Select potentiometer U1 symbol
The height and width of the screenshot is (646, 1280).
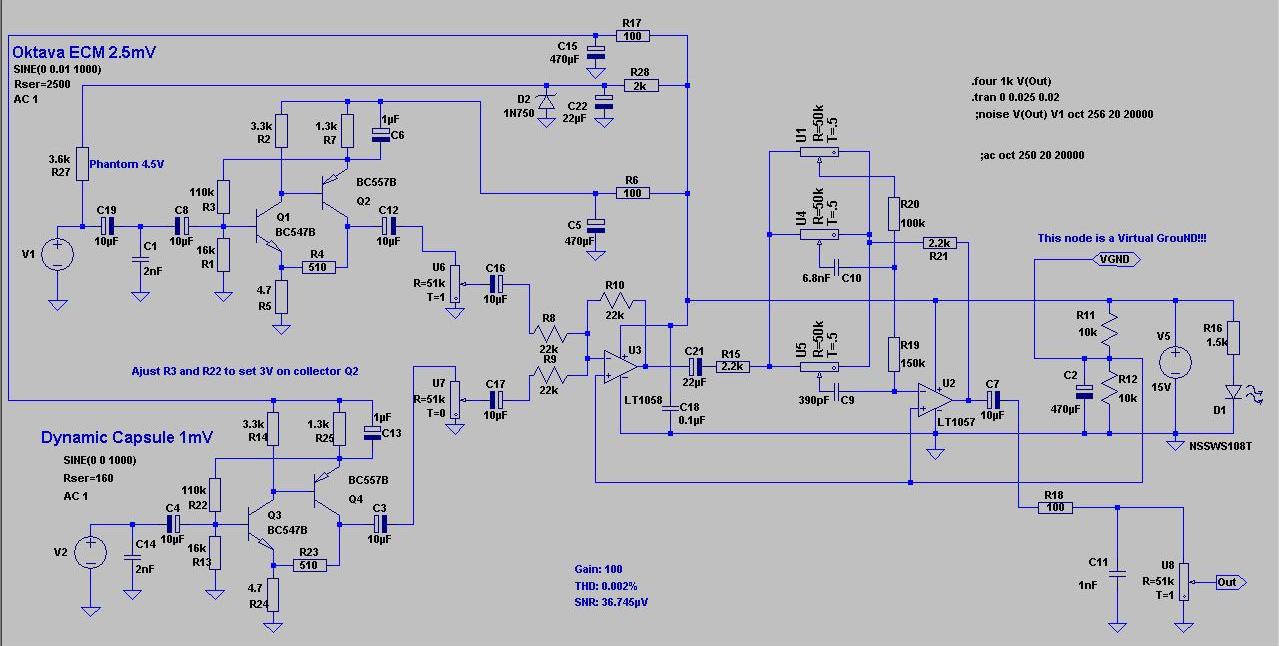[819, 152]
